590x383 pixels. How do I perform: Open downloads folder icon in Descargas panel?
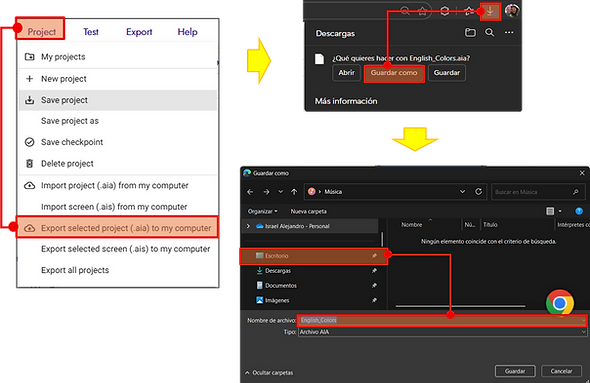click(x=470, y=33)
